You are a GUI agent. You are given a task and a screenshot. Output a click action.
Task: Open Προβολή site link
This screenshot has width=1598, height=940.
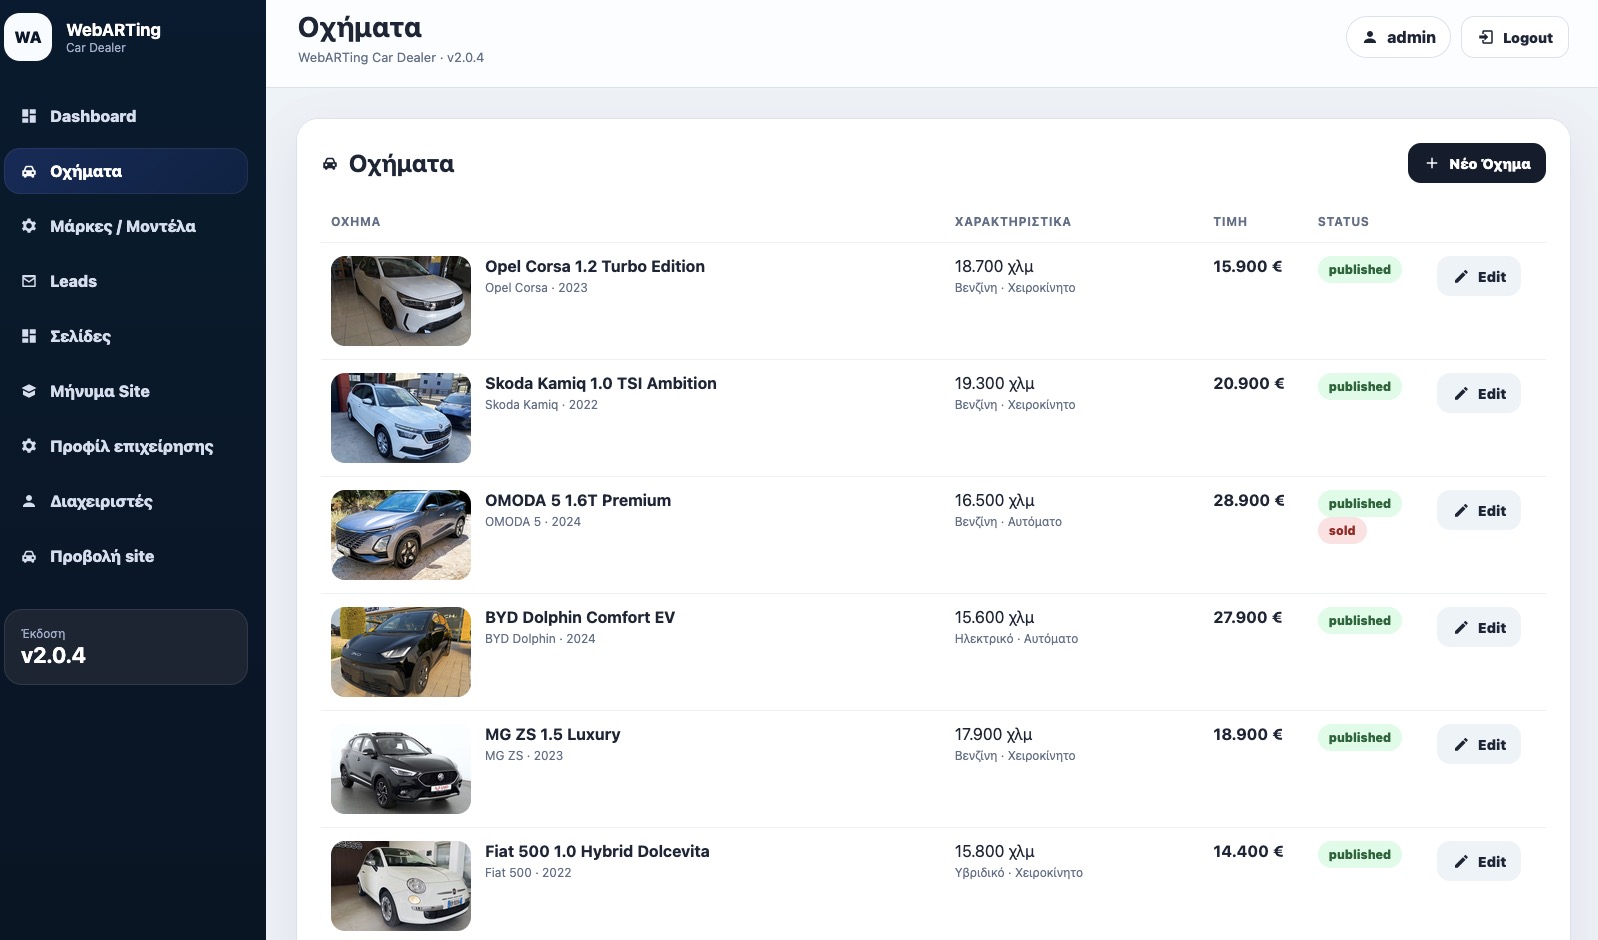[126, 556]
